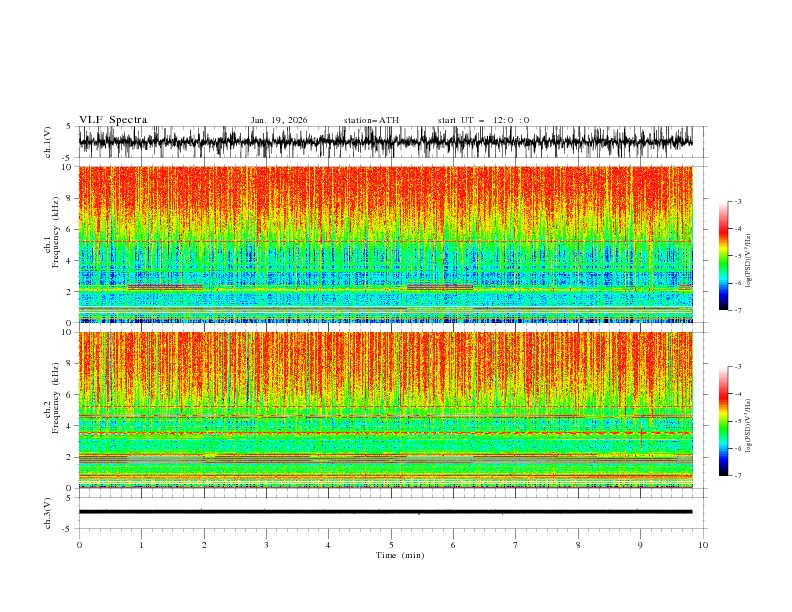Click the "0" tick on the Time axis
This screenshot has height=612, width=792.
(79, 545)
